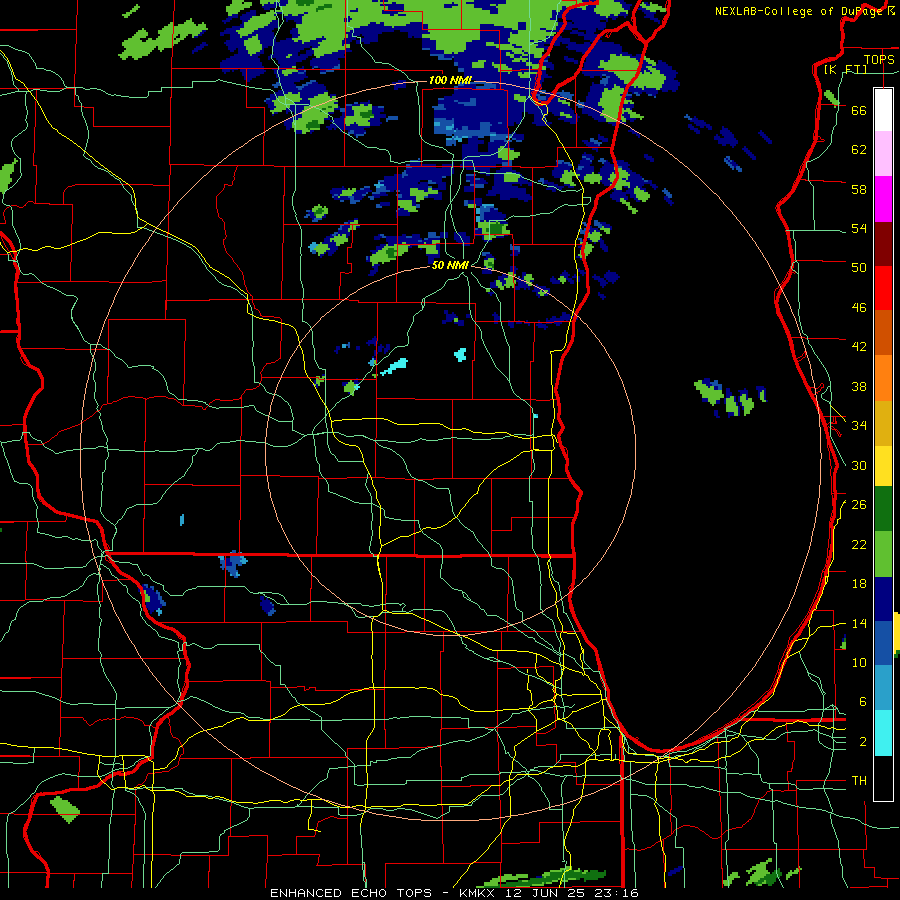Viewport: 900px width, 900px height.
Task: Click the NEXLAB-College of DuPage label
Action: (799, 11)
